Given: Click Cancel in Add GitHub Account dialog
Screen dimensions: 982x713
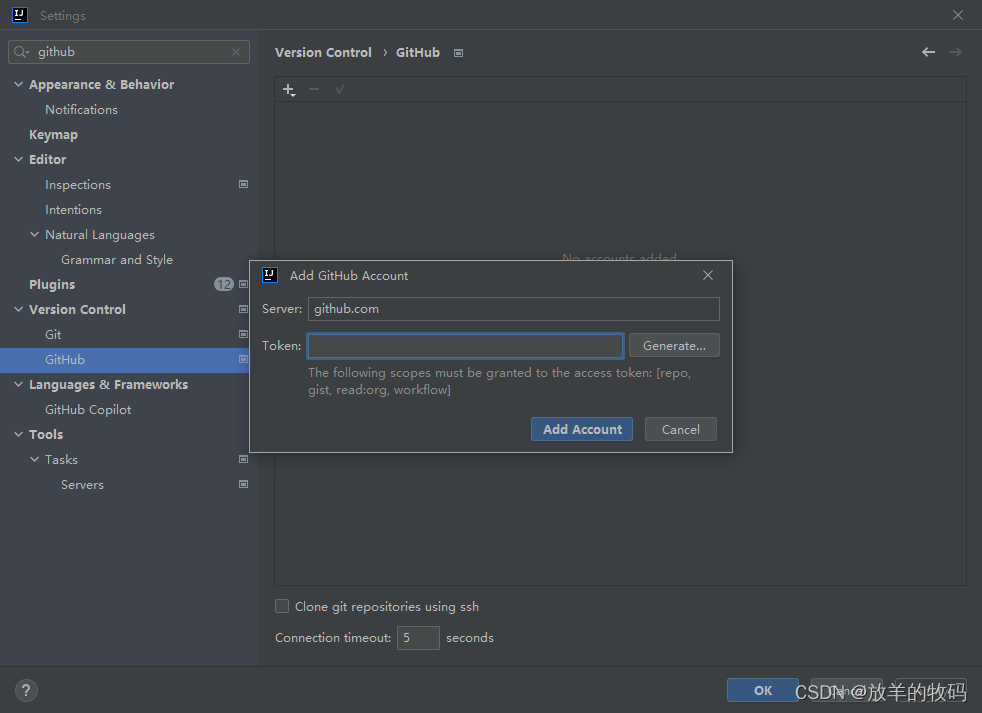Looking at the screenshot, I should (x=681, y=429).
